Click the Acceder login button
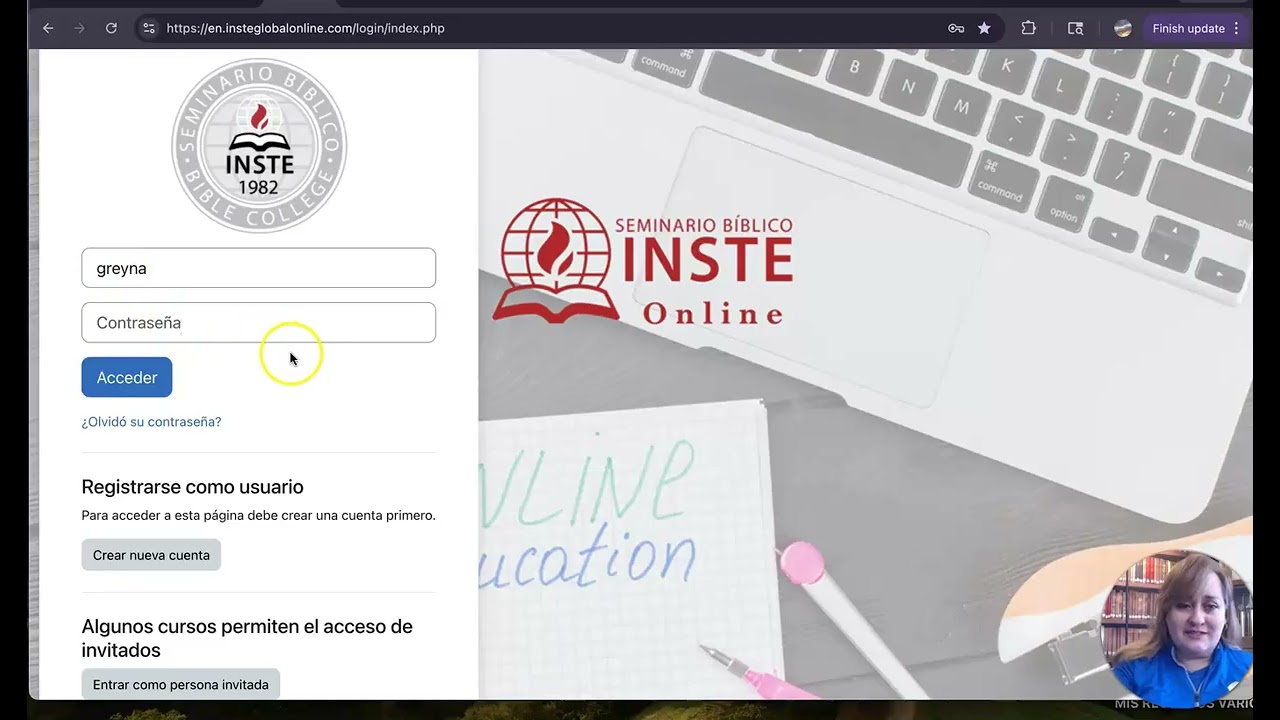 coord(127,377)
